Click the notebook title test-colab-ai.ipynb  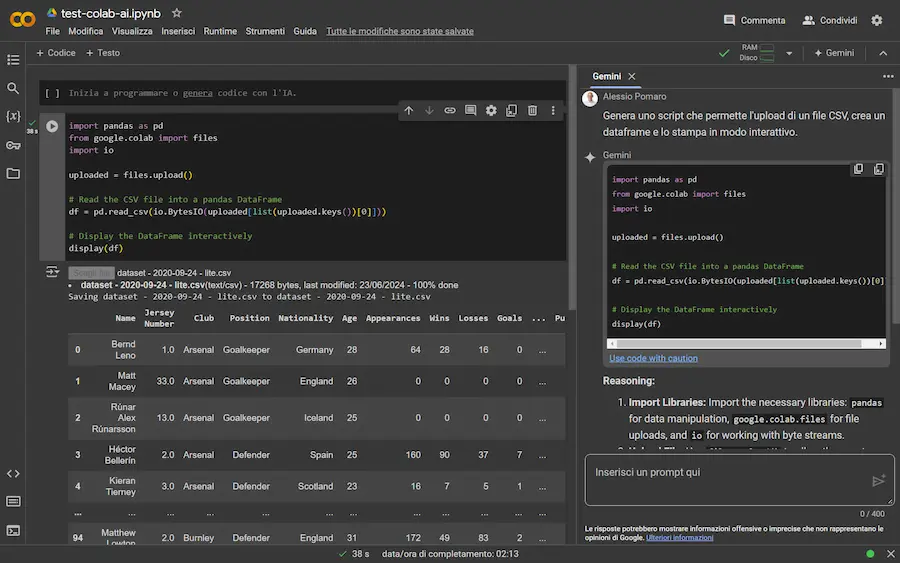111,13
